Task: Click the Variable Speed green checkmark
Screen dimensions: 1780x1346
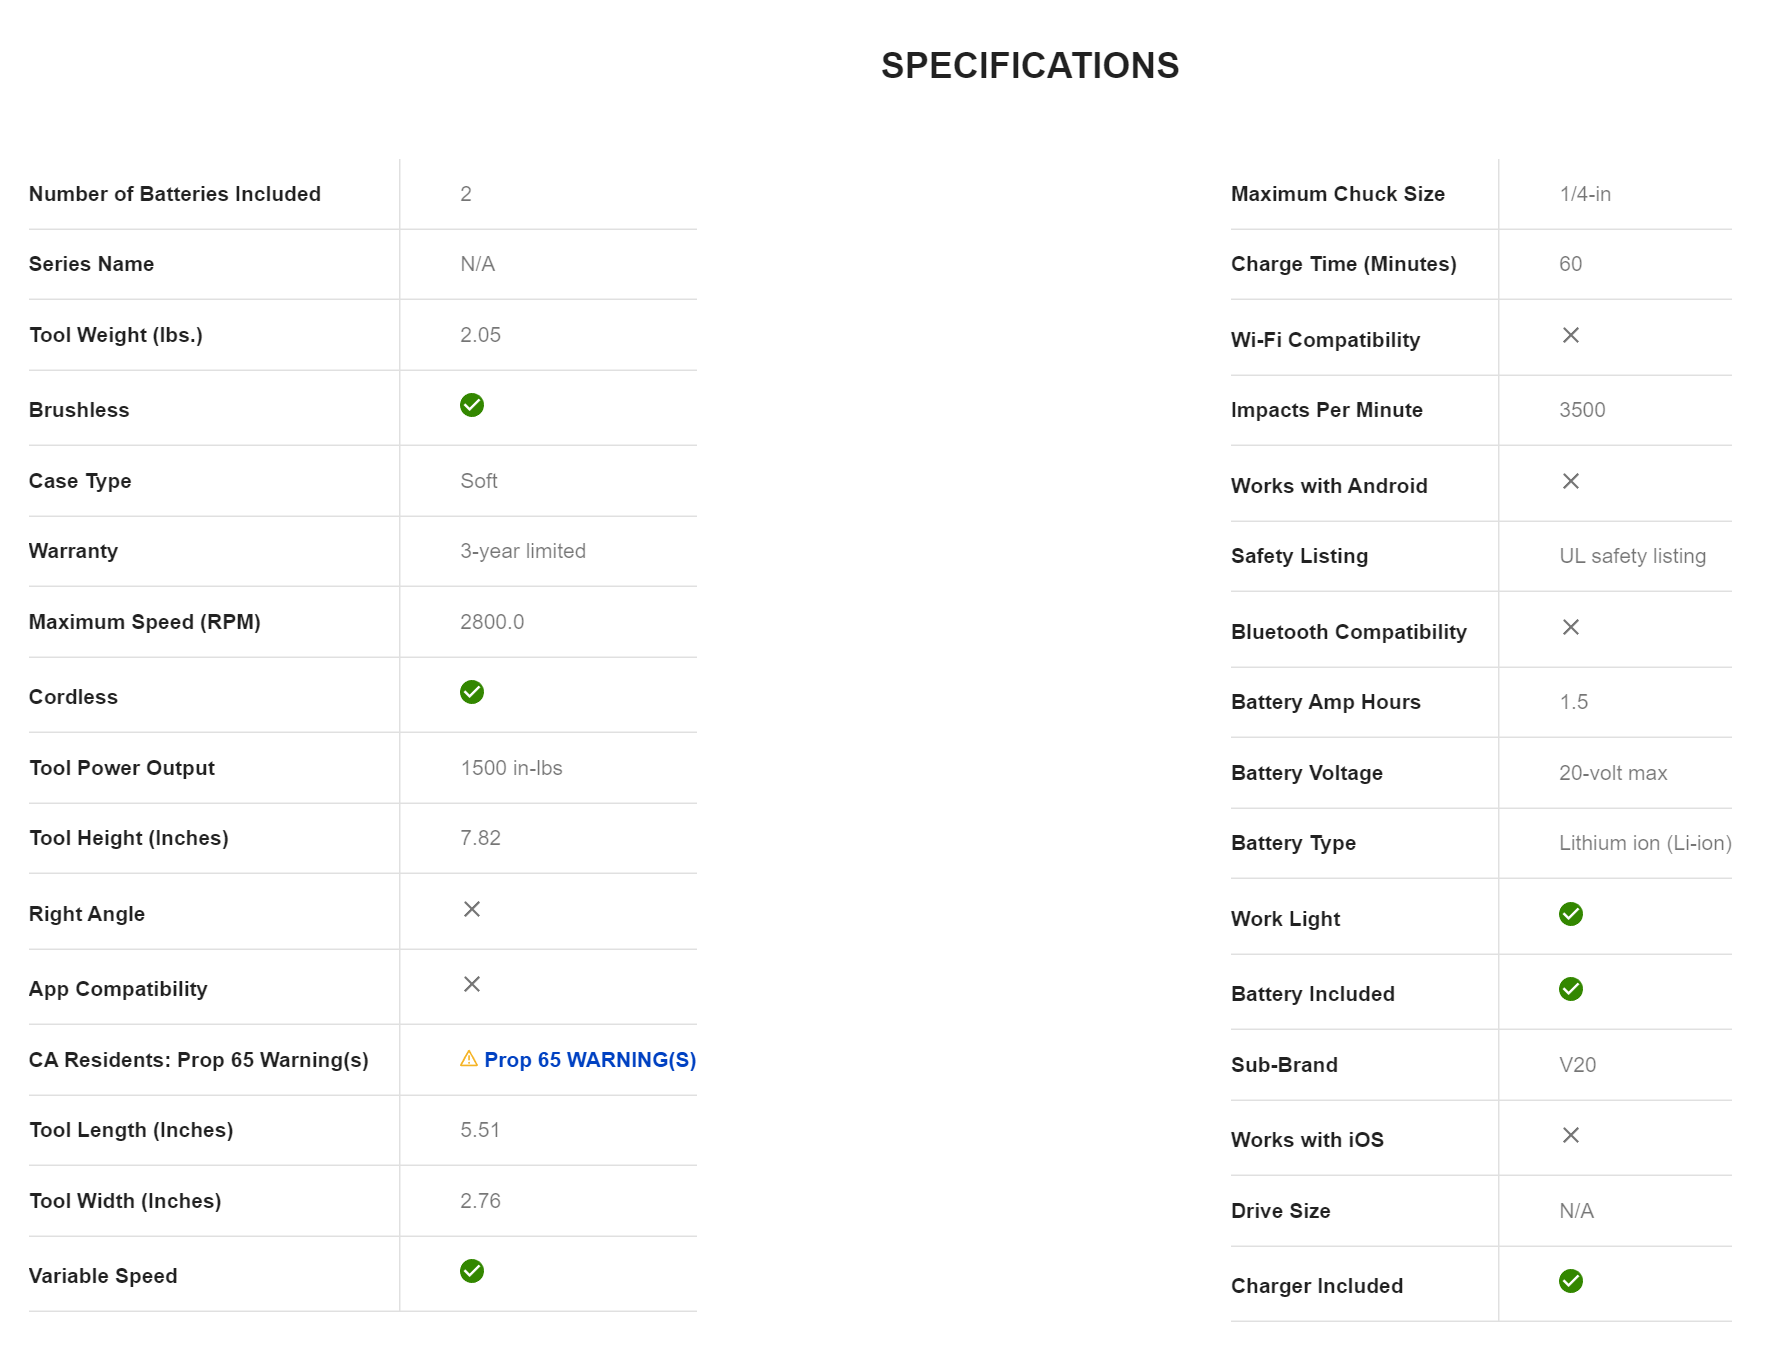Action: pyautogui.click(x=472, y=1271)
